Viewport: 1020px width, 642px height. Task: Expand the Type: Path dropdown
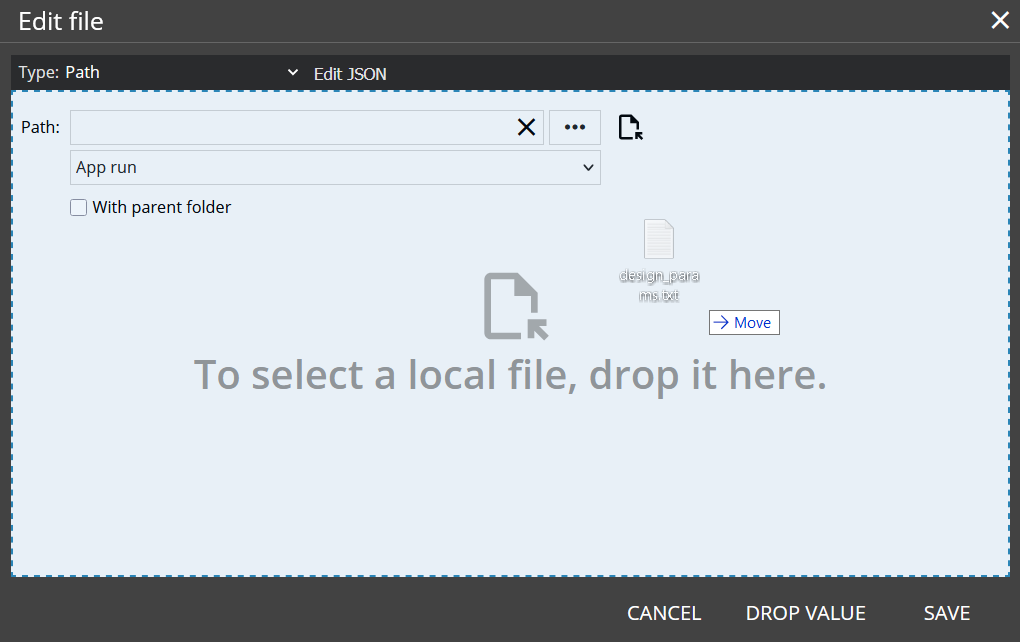[160, 72]
